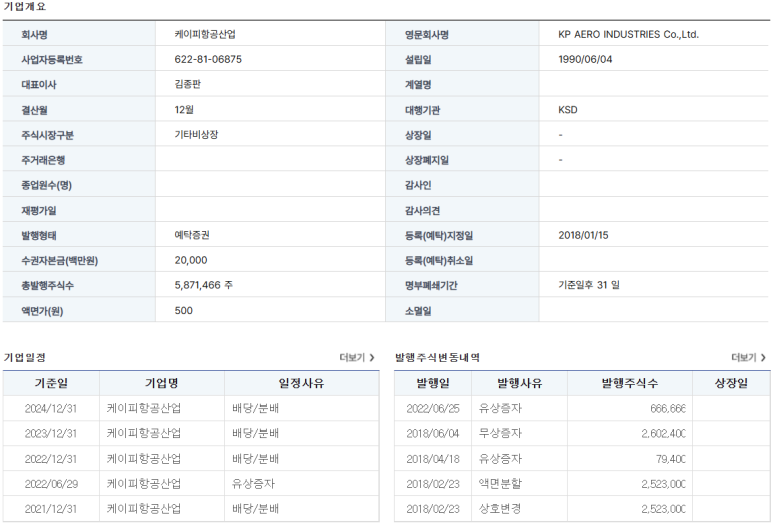Screen dimensions: 773x525
Task: Click English name KP AERO INDUSTRIES Co.,Ltd.
Action: [629, 34]
